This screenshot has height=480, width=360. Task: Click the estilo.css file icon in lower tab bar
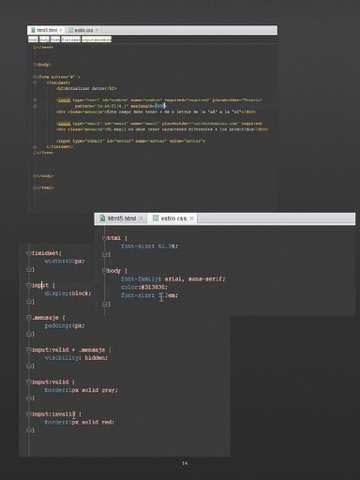[x=155, y=218]
